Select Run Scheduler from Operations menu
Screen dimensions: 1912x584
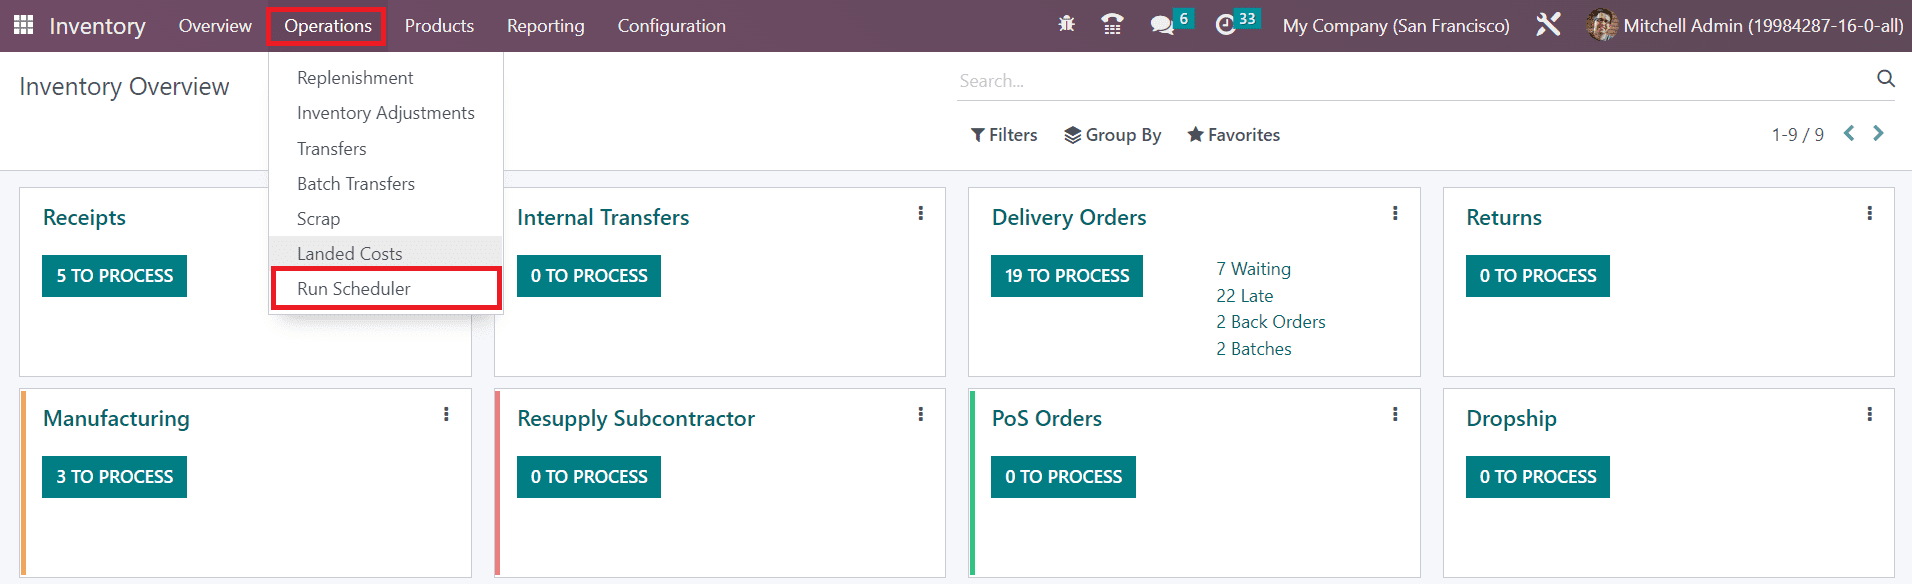pyautogui.click(x=354, y=289)
